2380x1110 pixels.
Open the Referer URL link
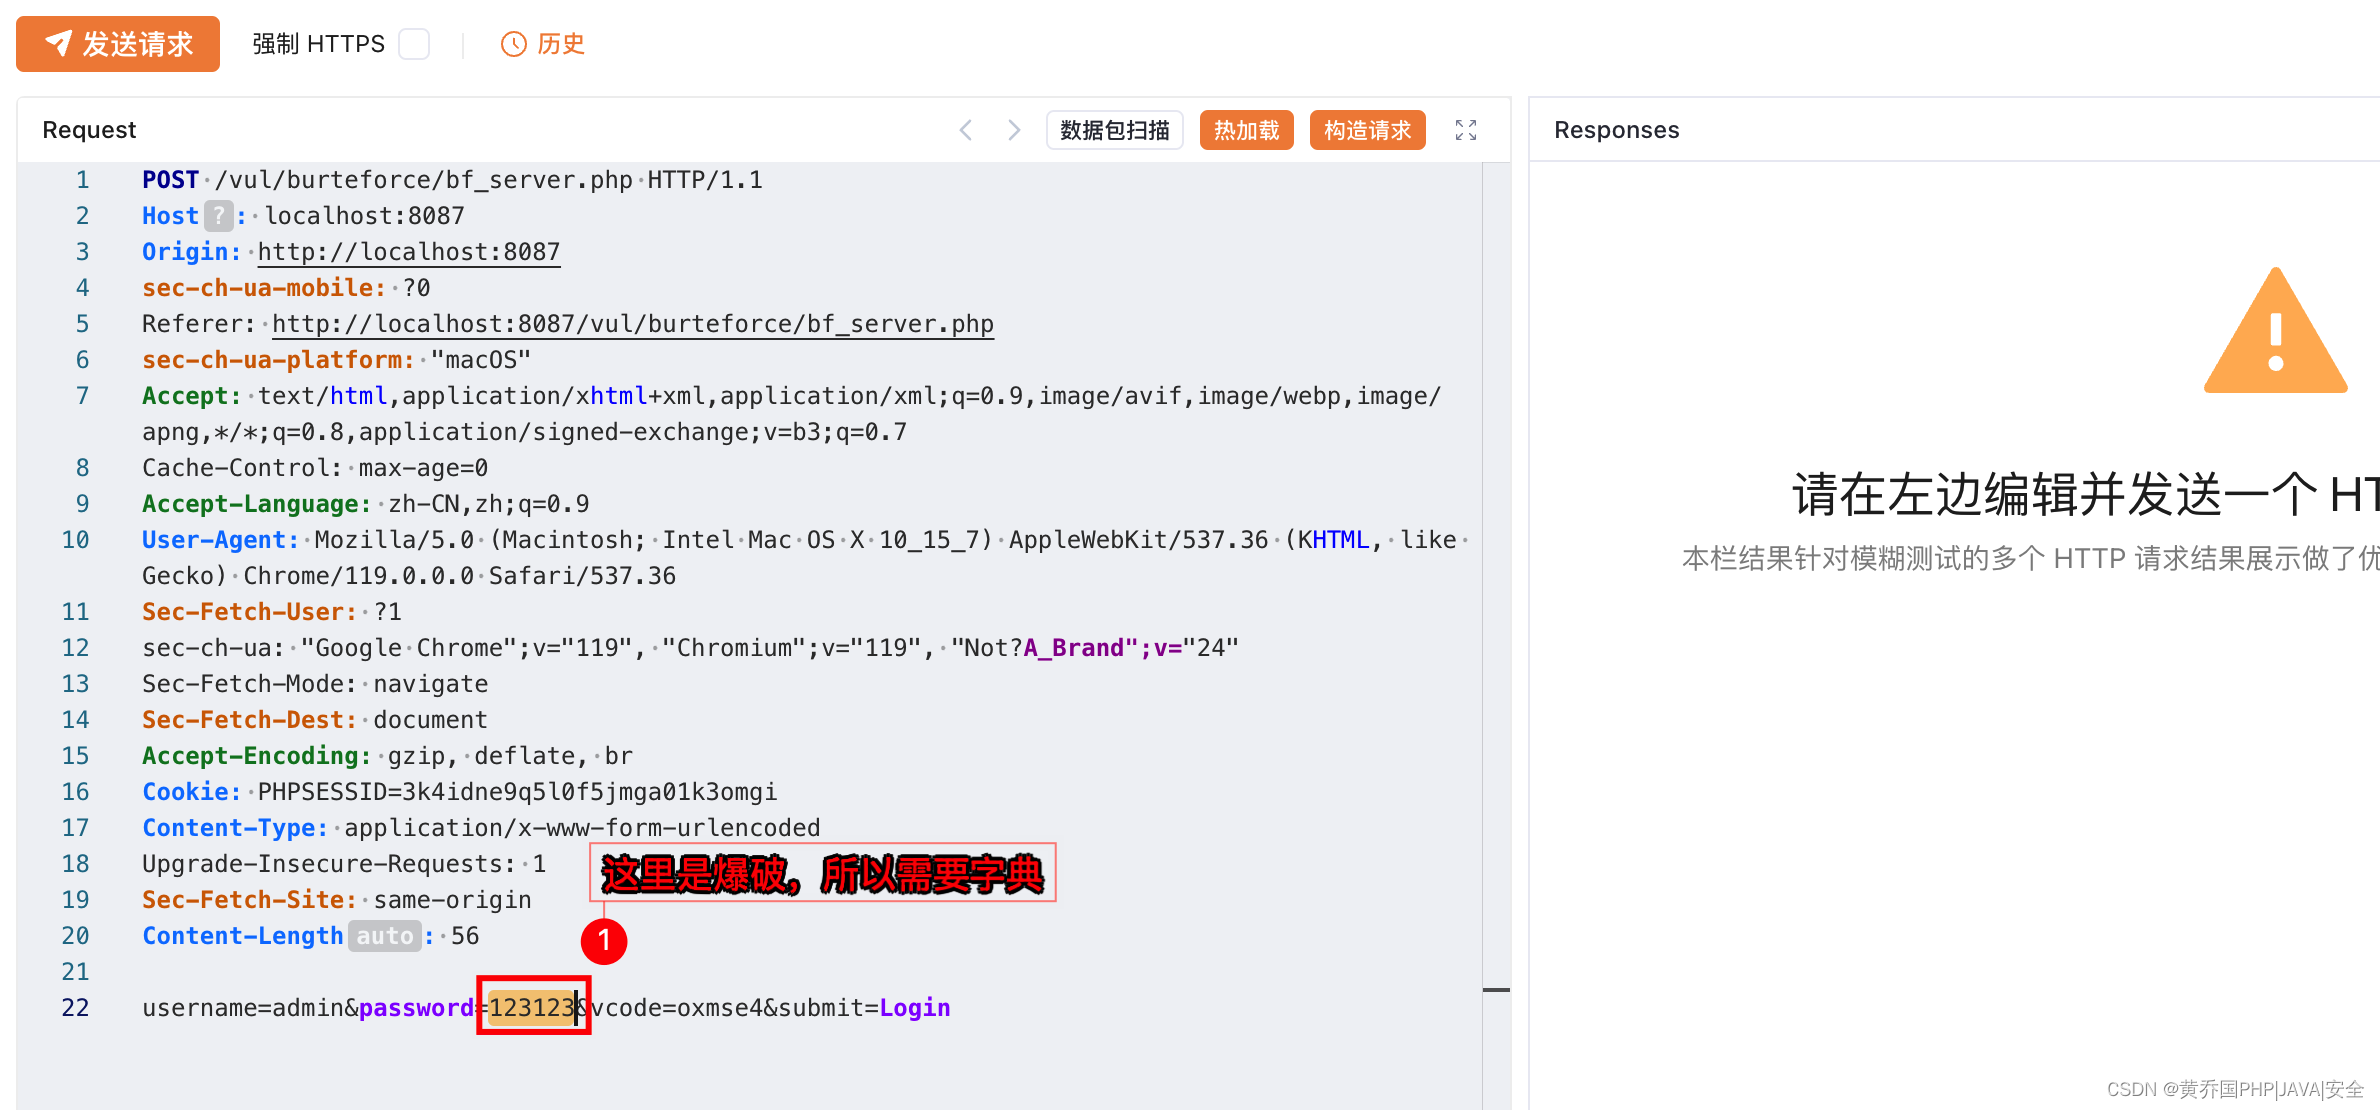click(x=633, y=324)
